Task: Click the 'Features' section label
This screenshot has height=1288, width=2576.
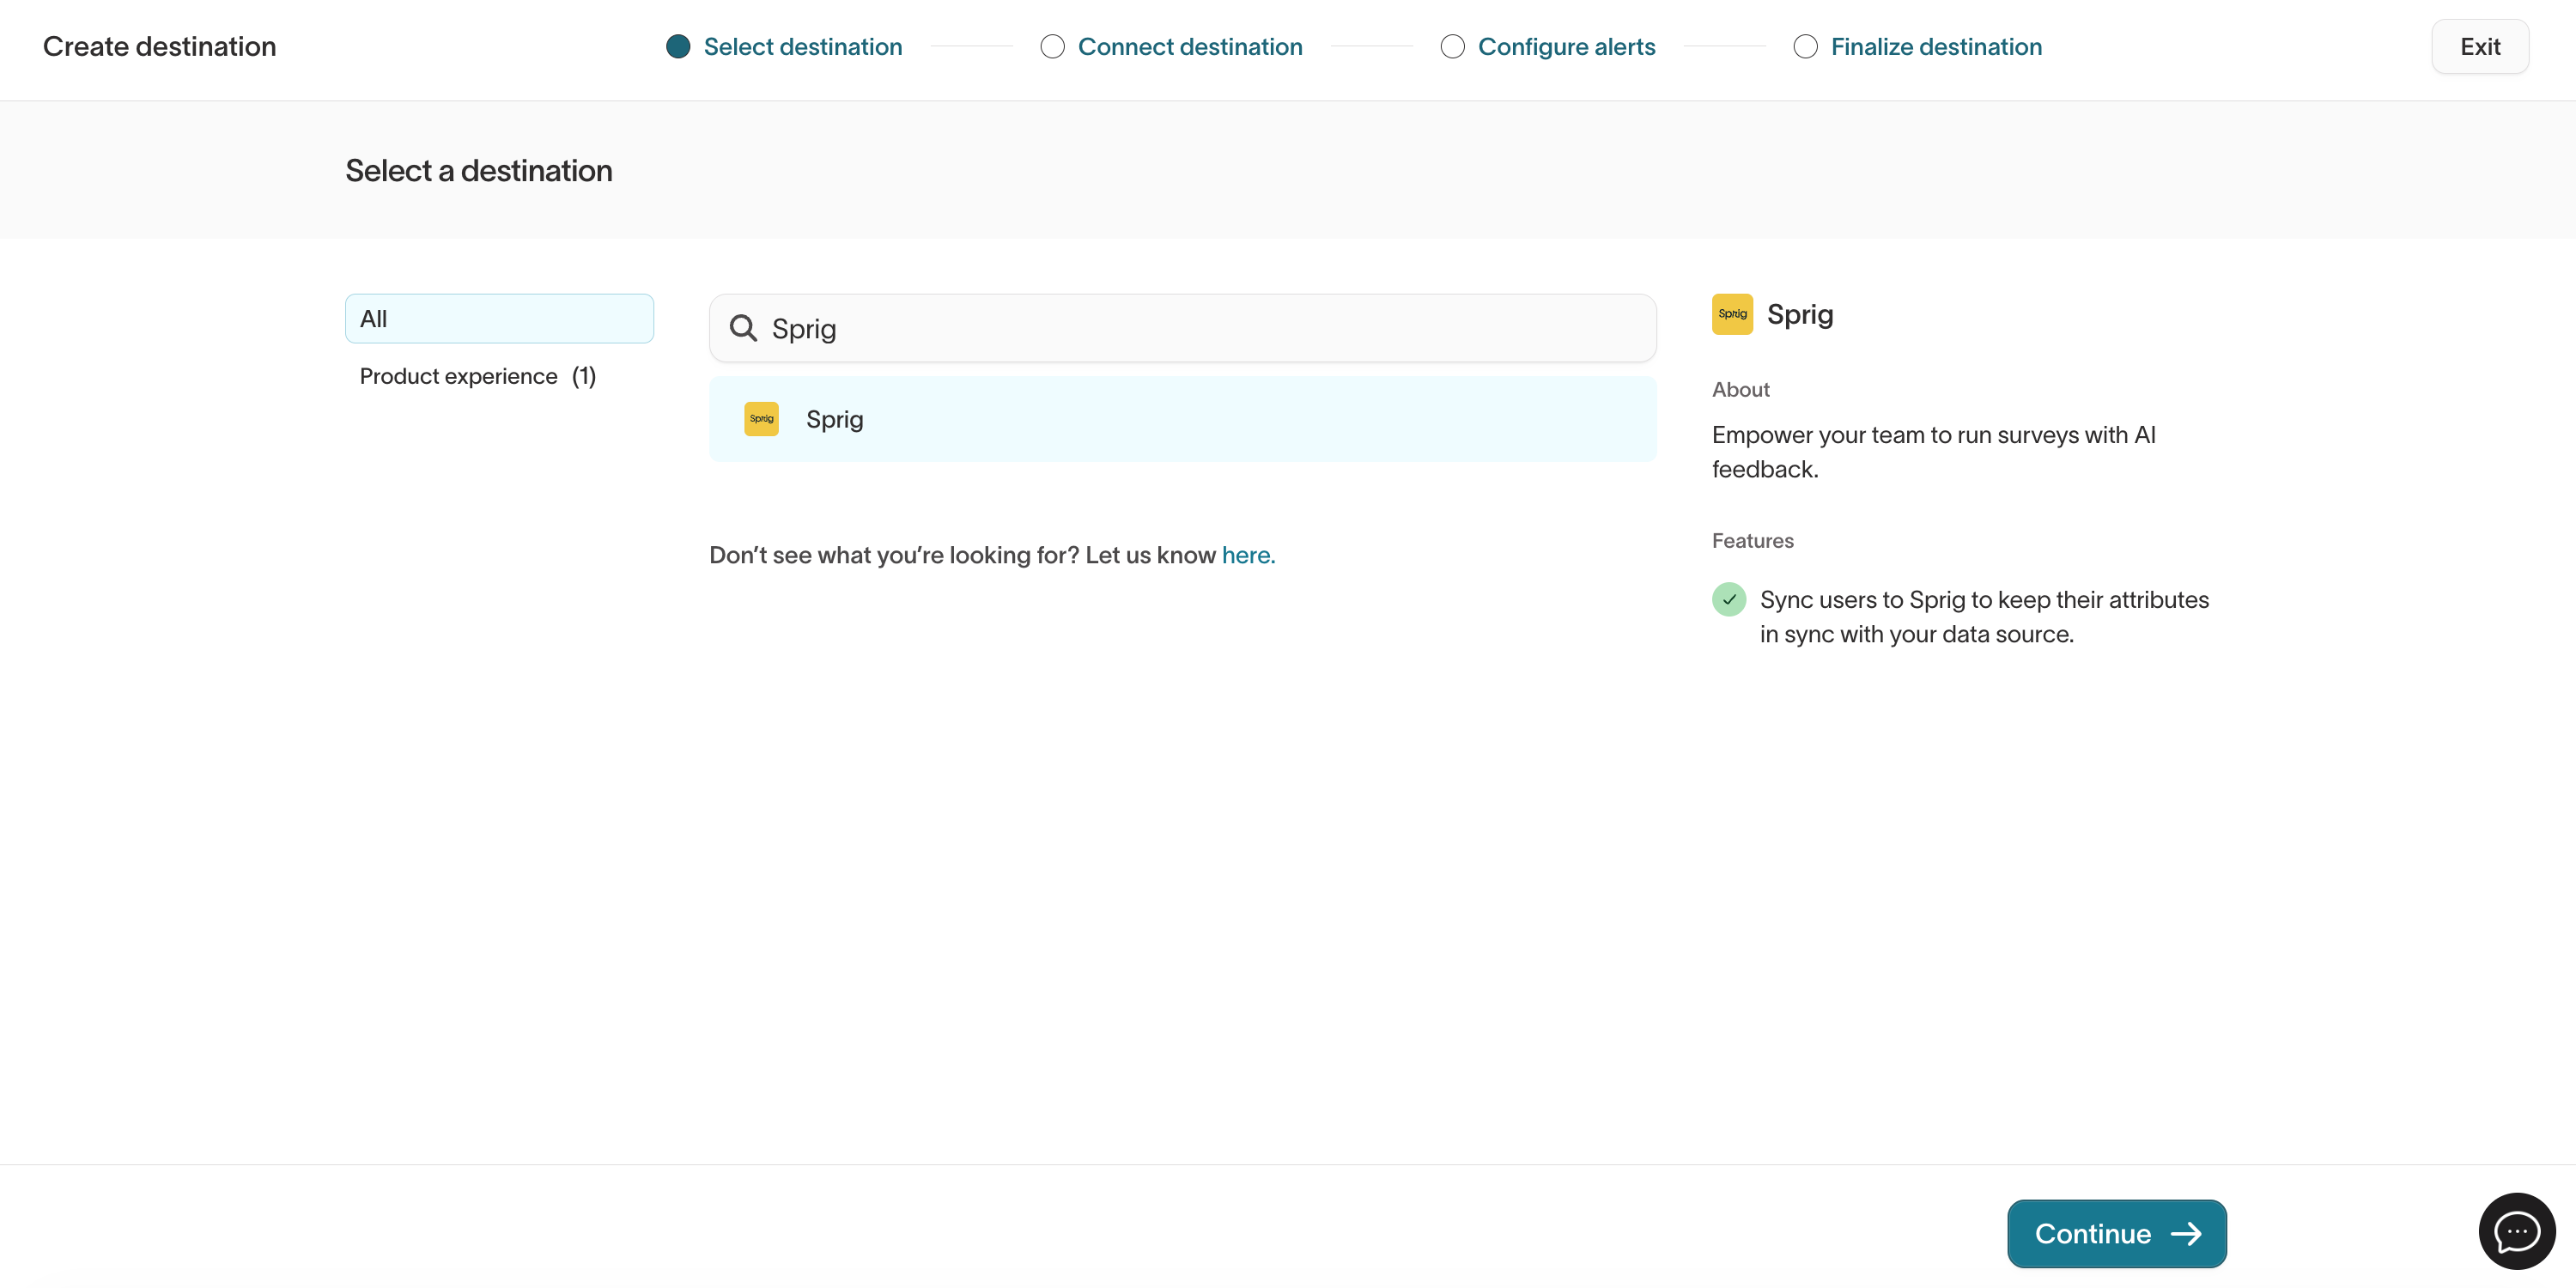Action: [1752, 541]
